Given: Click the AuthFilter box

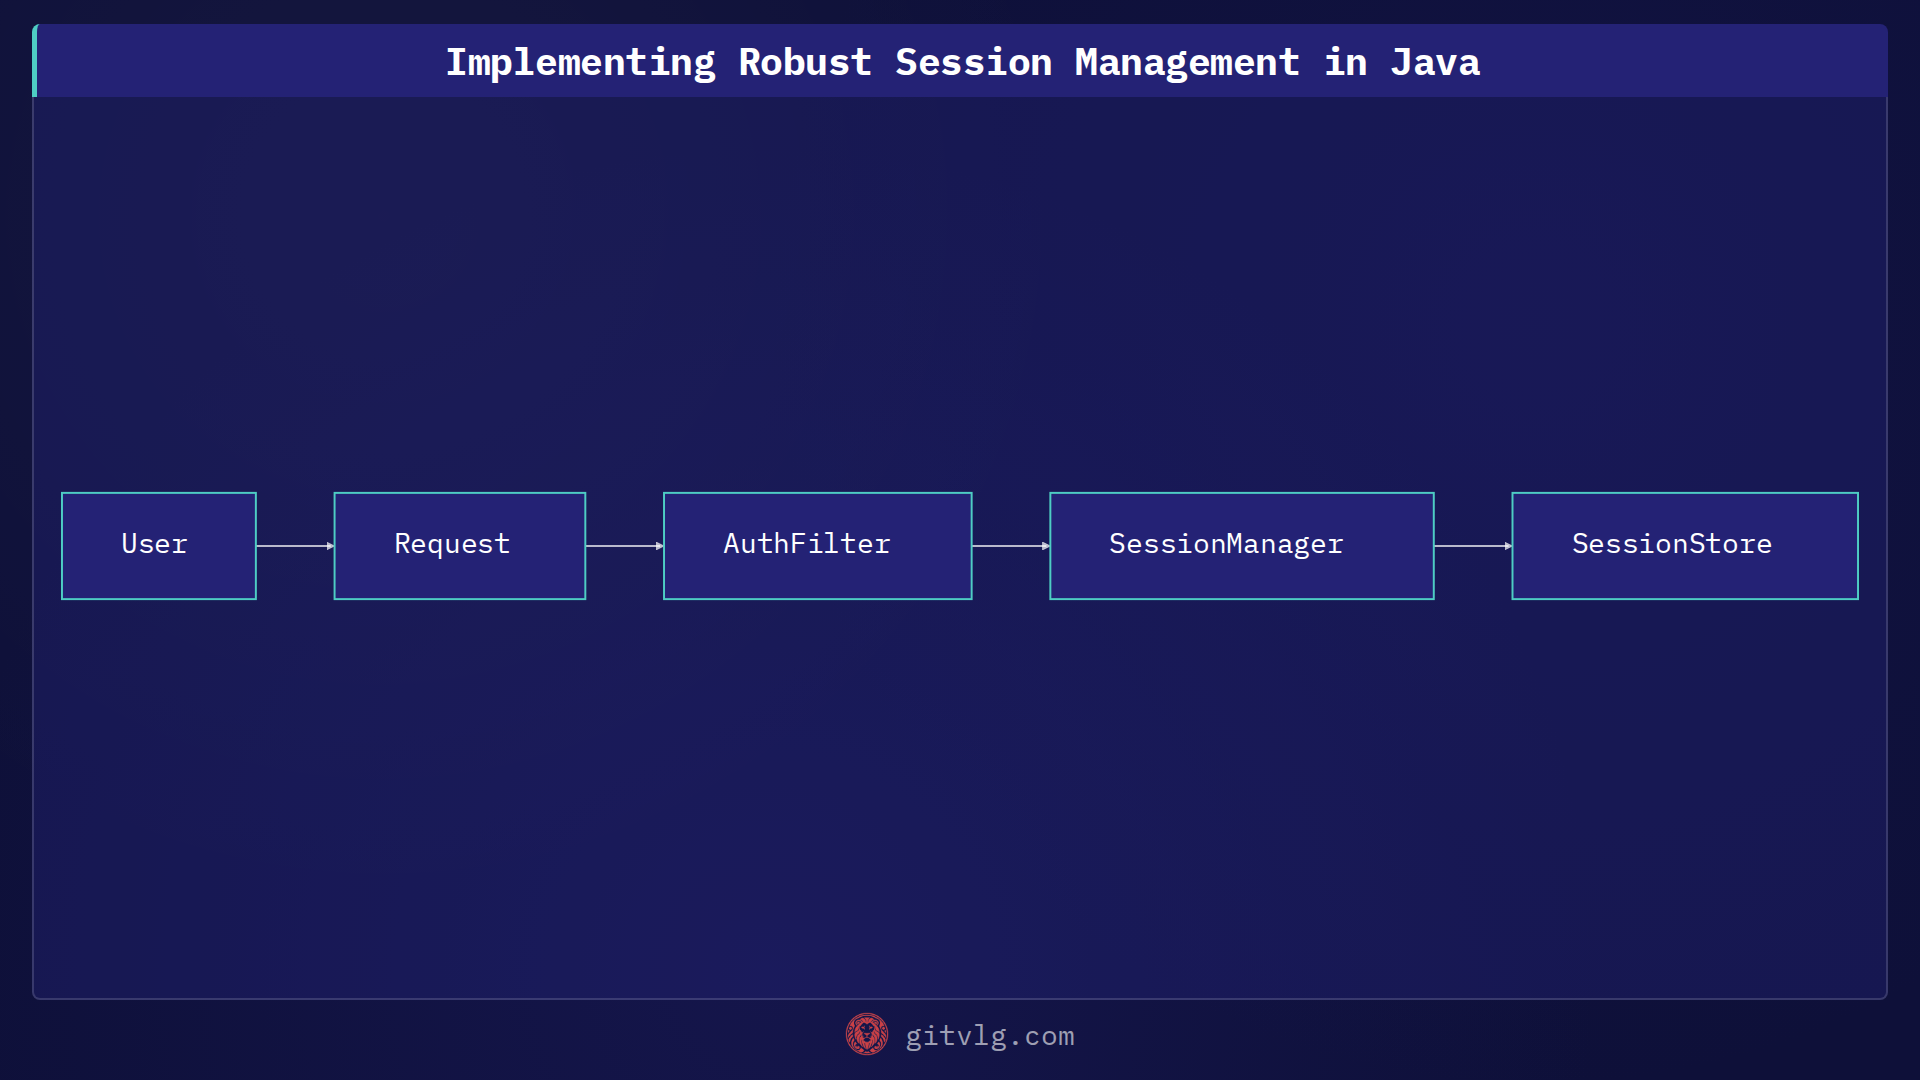Looking at the screenshot, I should coord(818,546).
